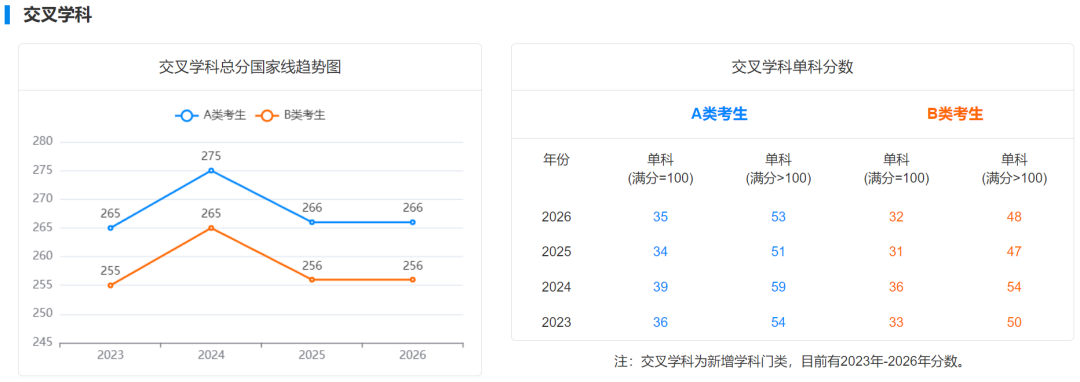The height and width of the screenshot is (382, 1080).
Task: Click the 2025 year cell in the table
Action: pos(557,252)
